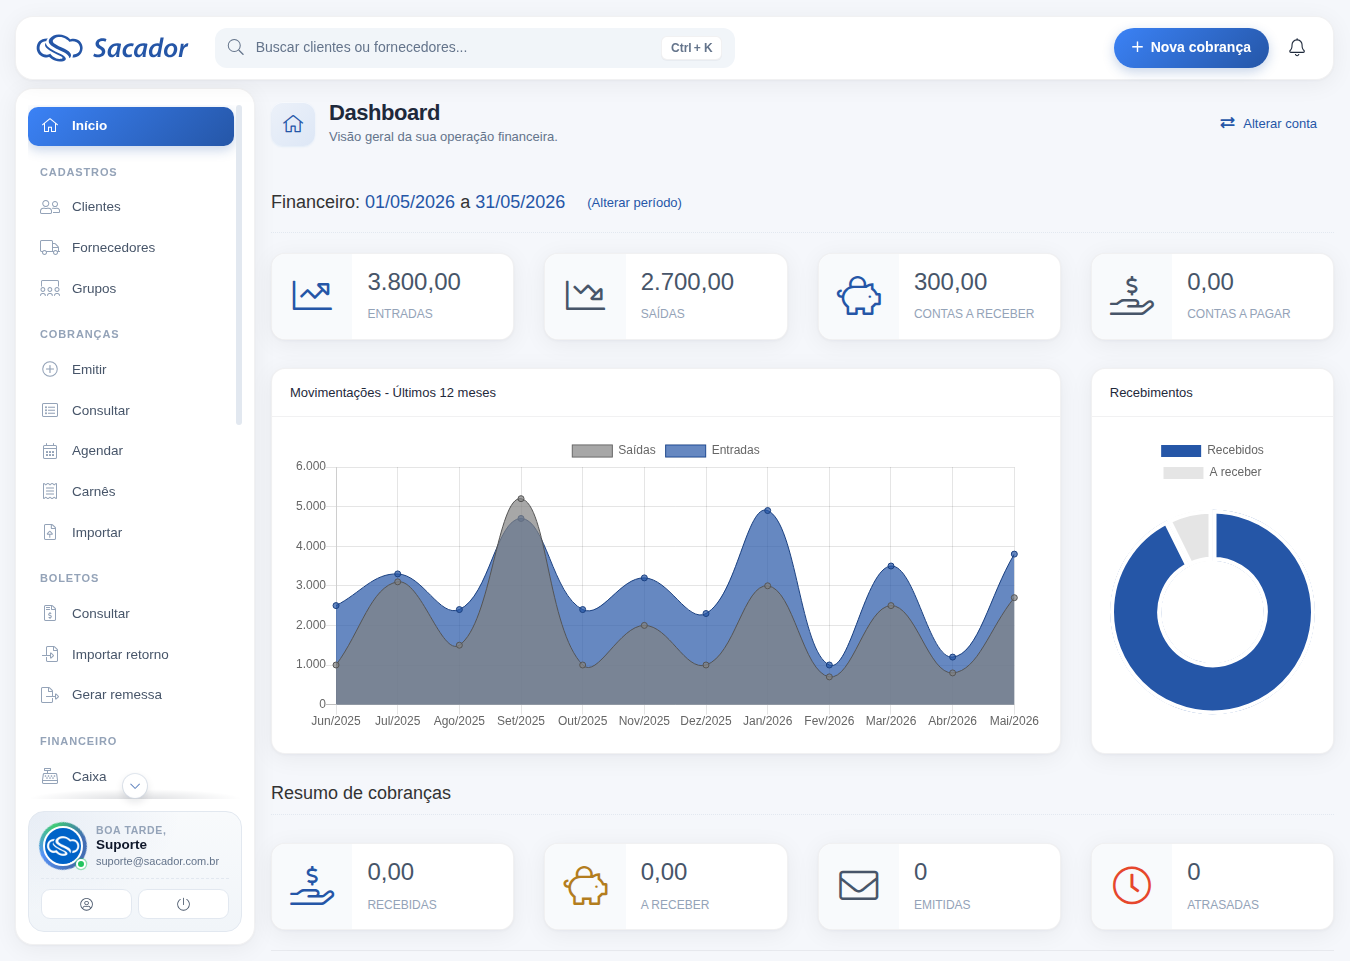Viewport: 1350px width, 961px height.
Task: Click the Clientes people icon
Action: [x=50, y=207]
